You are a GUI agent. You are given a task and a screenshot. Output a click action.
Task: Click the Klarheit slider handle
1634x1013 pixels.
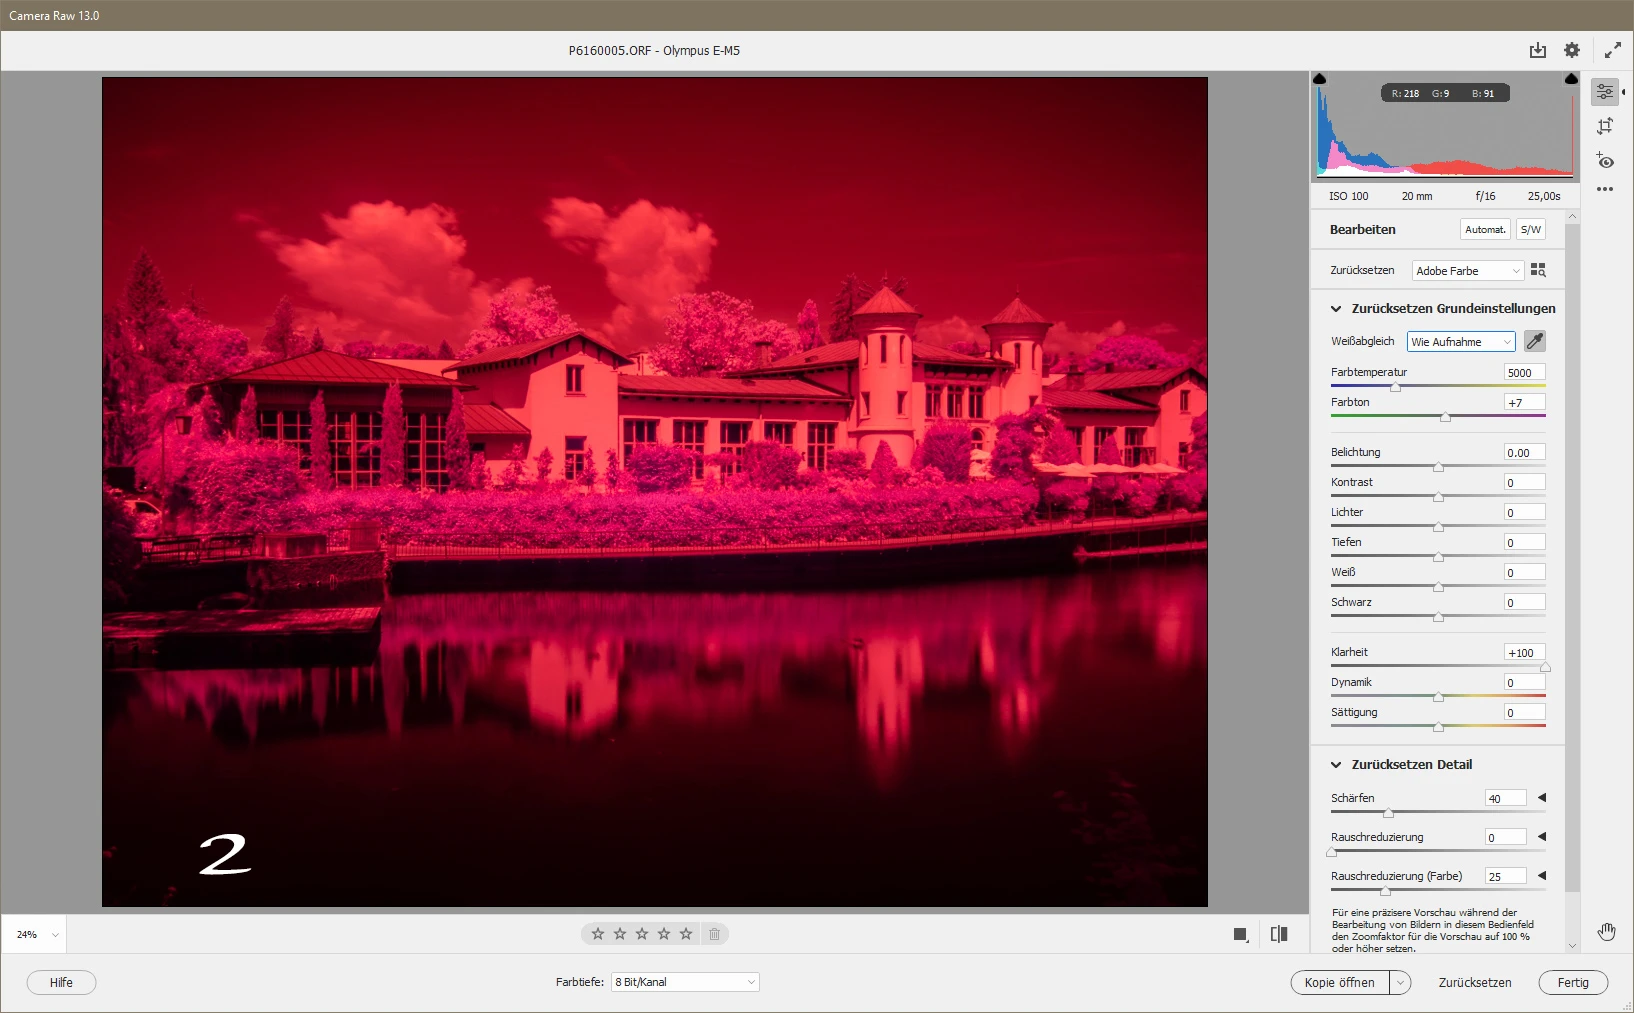pos(1545,667)
